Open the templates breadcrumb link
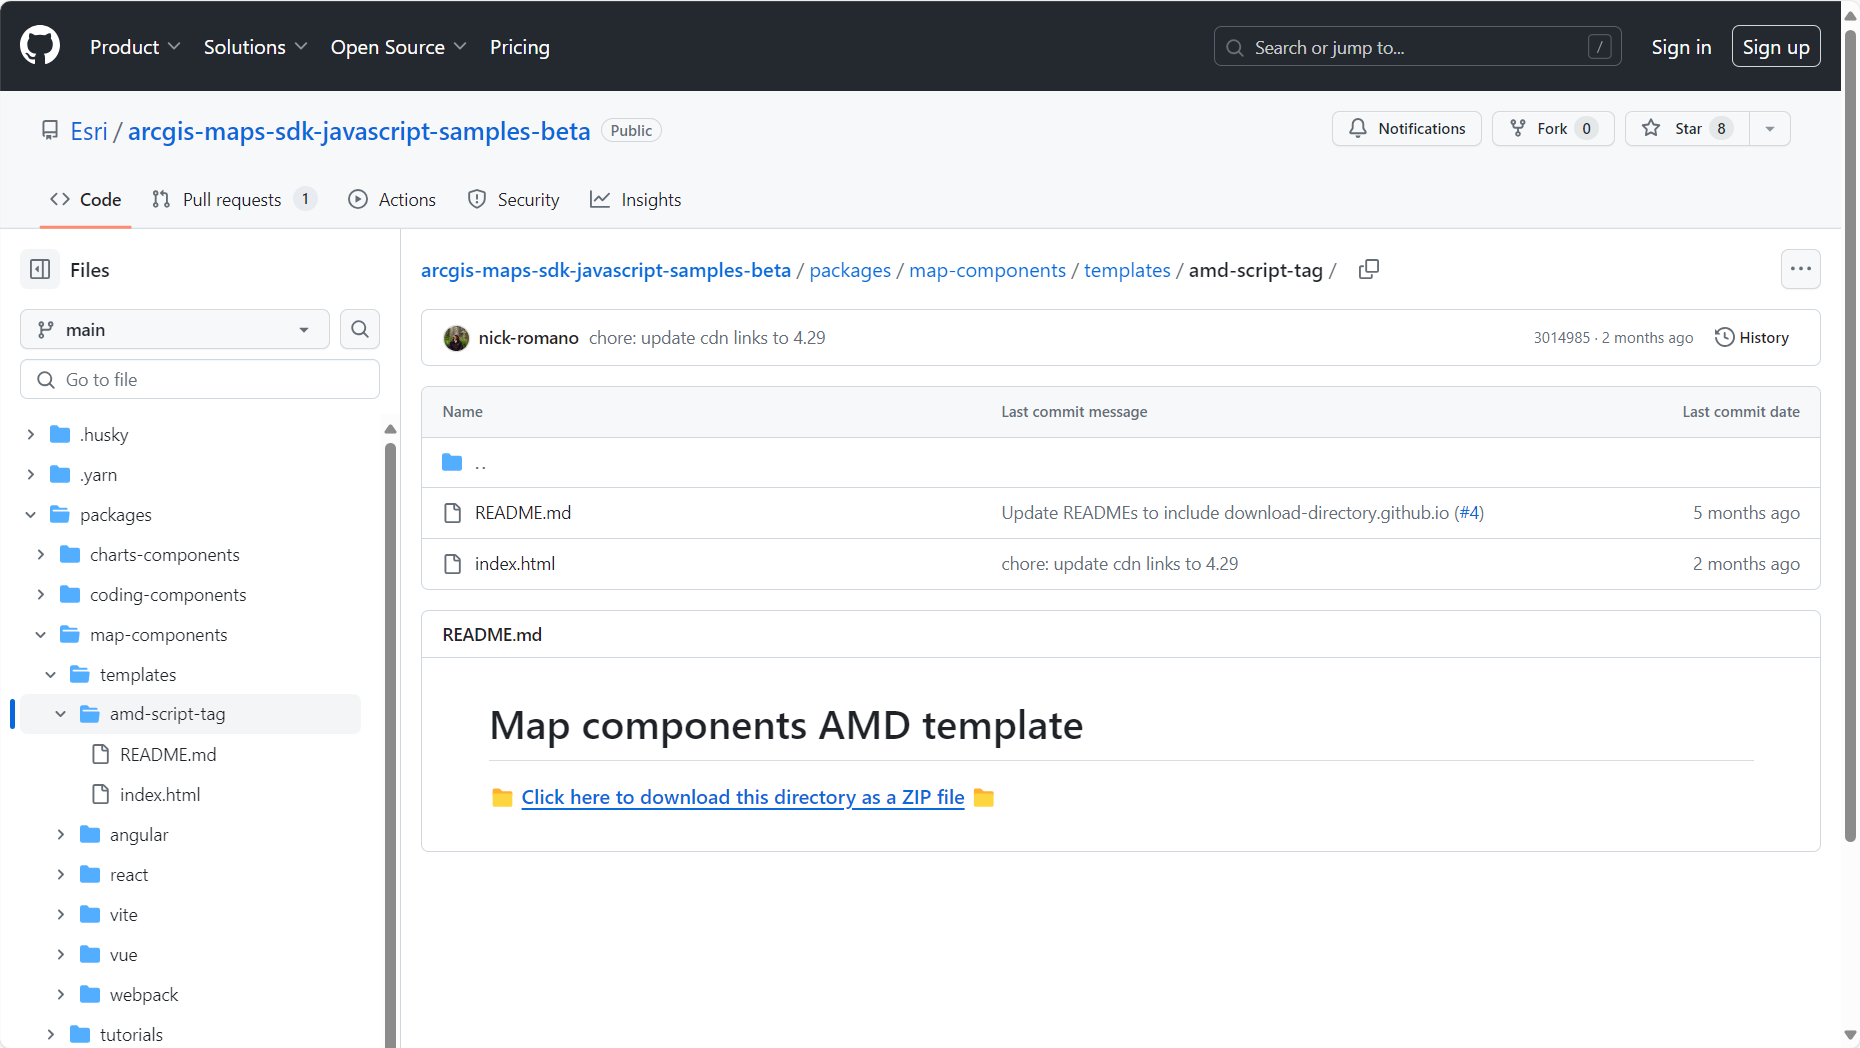Image resolution: width=1860 pixels, height=1048 pixels. (1127, 270)
